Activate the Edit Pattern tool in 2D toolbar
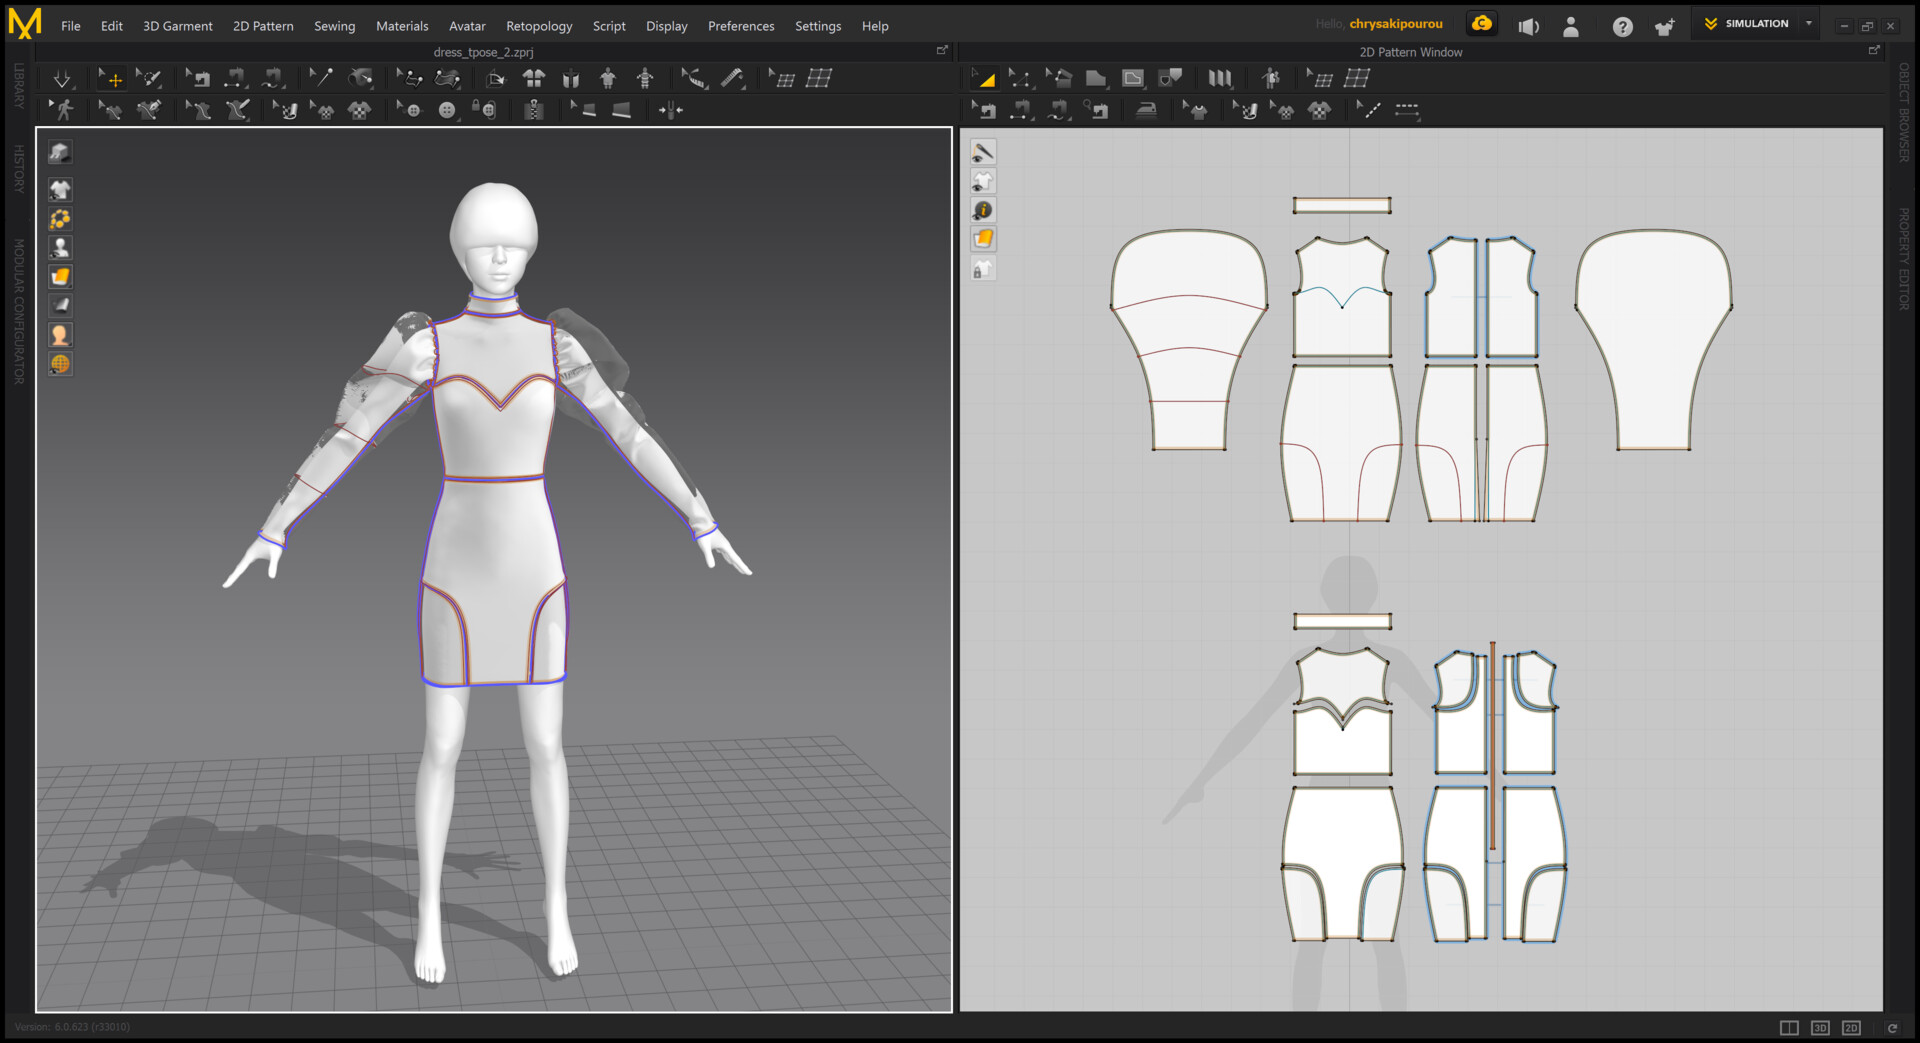The height and width of the screenshot is (1043, 1920). [x=1019, y=79]
